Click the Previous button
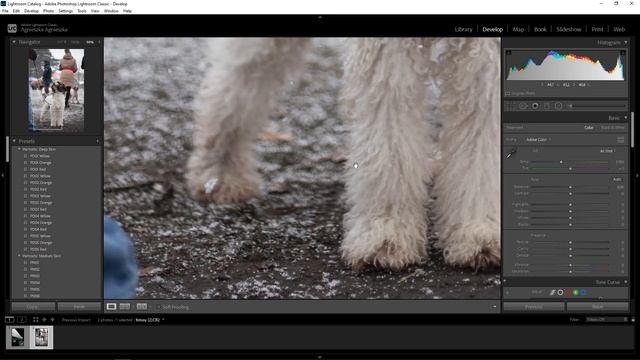This screenshot has width=640, height=360. pos(534,307)
